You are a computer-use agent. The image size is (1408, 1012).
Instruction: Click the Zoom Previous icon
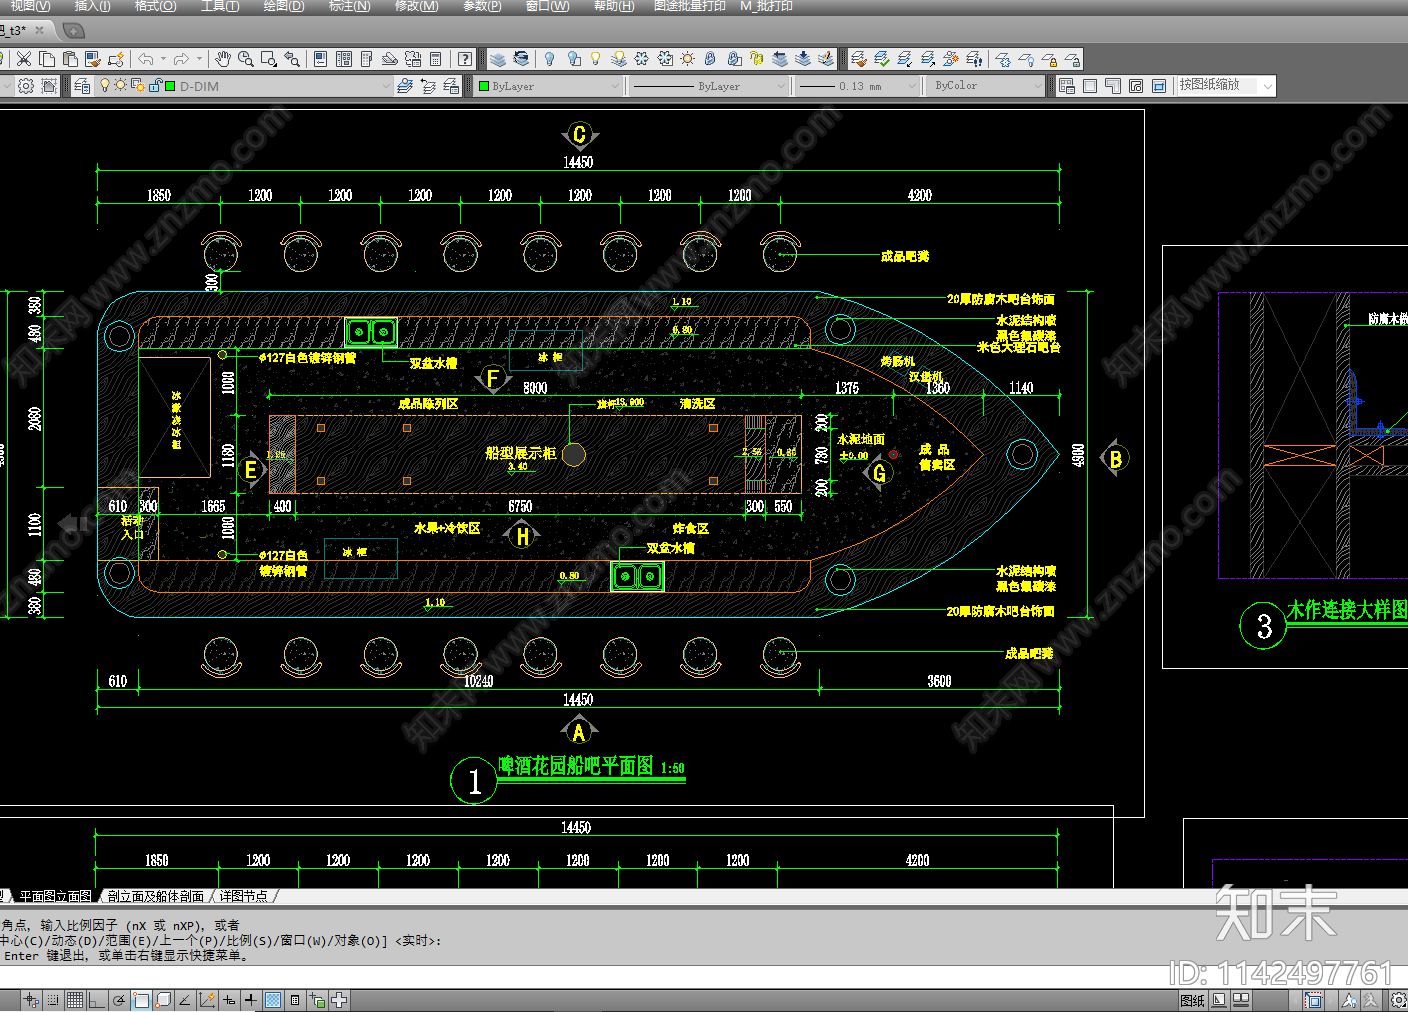pyautogui.click(x=292, y=59)
